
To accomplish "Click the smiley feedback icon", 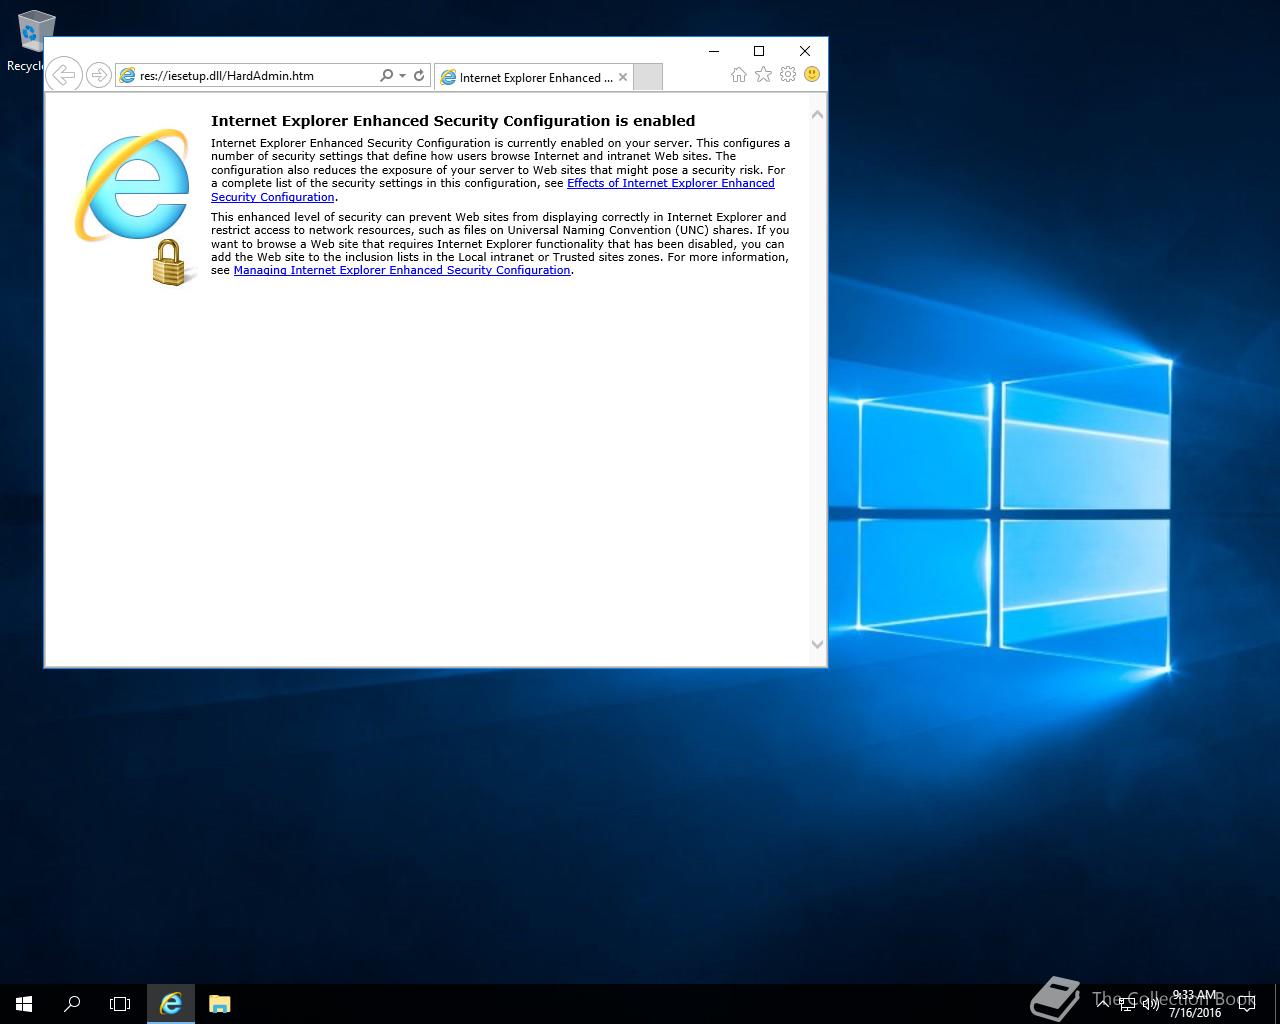I will point(812,75).
